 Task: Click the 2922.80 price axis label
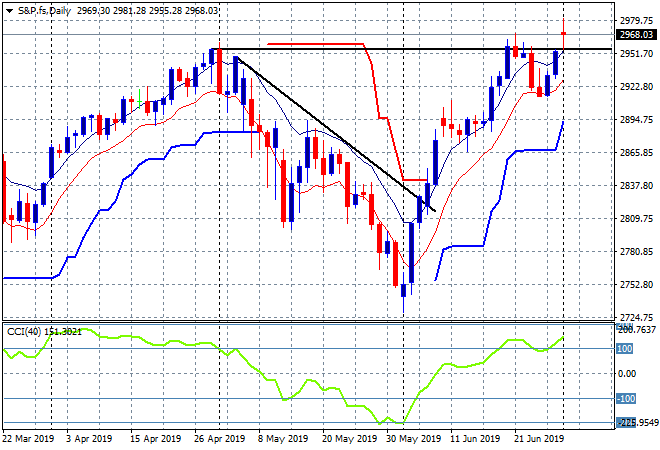pyautogui.click(x=636, y=87)
